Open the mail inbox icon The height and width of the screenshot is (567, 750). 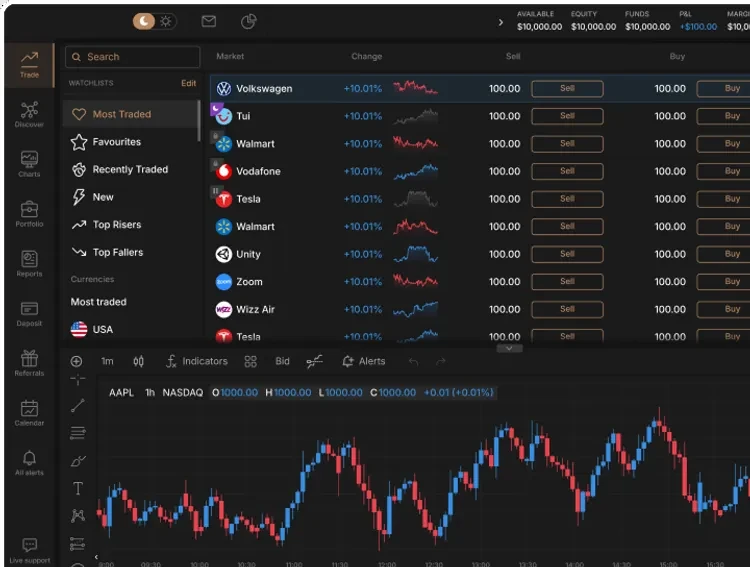(209, 21)
